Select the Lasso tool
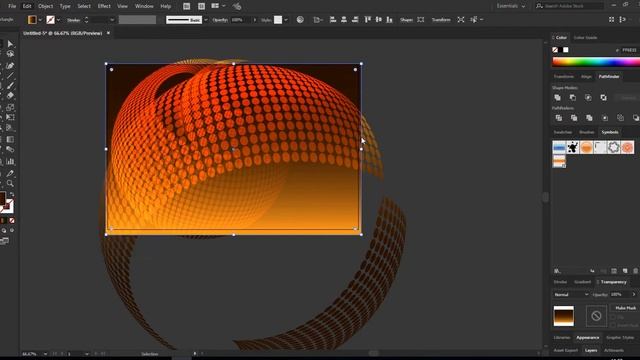 (10, 54)
